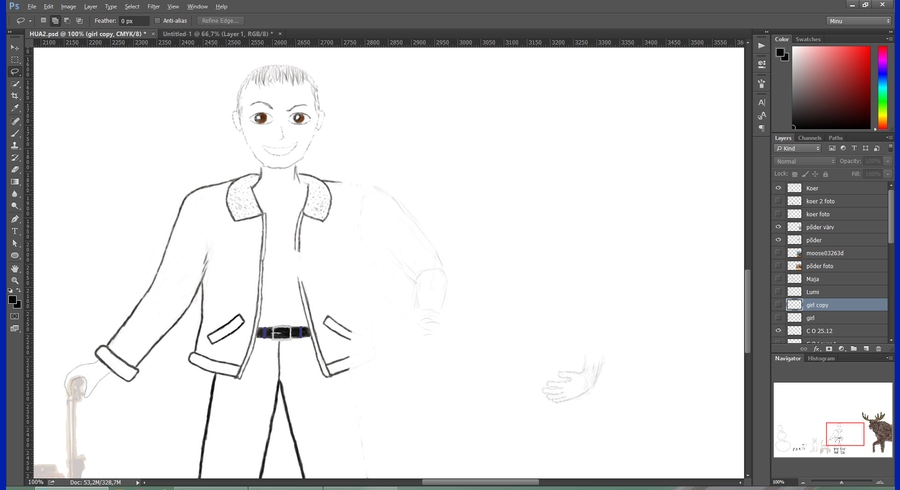Hide the põder värv layer
The image size is (900, 490).
[778, 227]
